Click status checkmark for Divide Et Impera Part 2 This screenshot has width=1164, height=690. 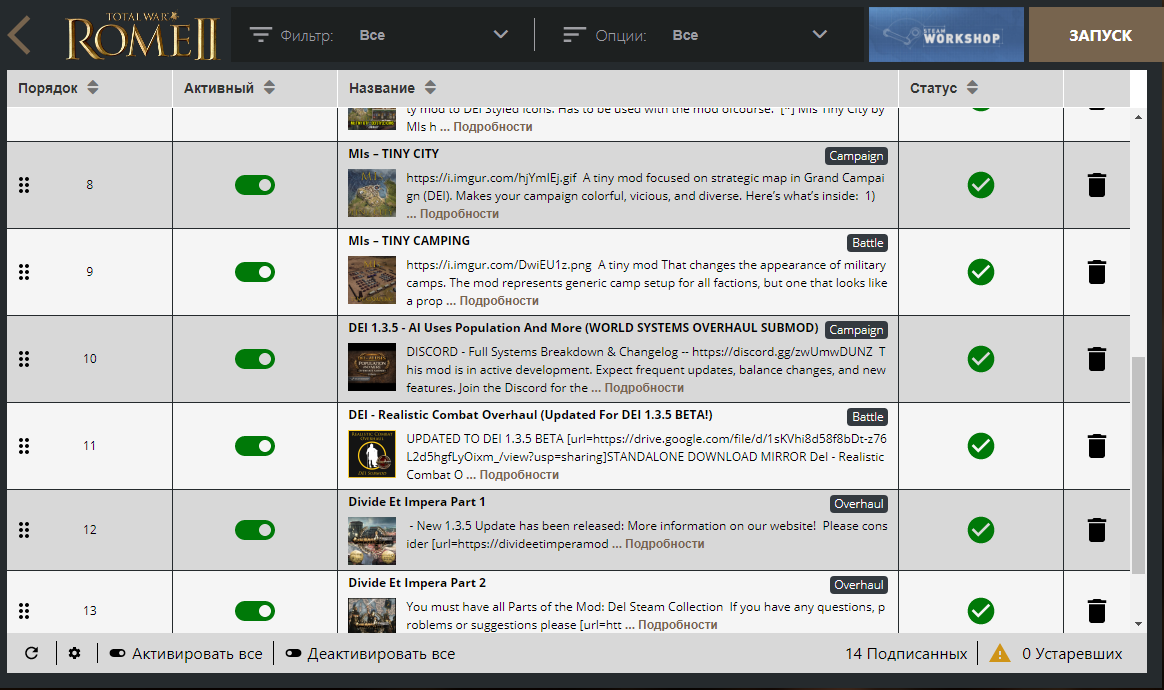point(981,611)
